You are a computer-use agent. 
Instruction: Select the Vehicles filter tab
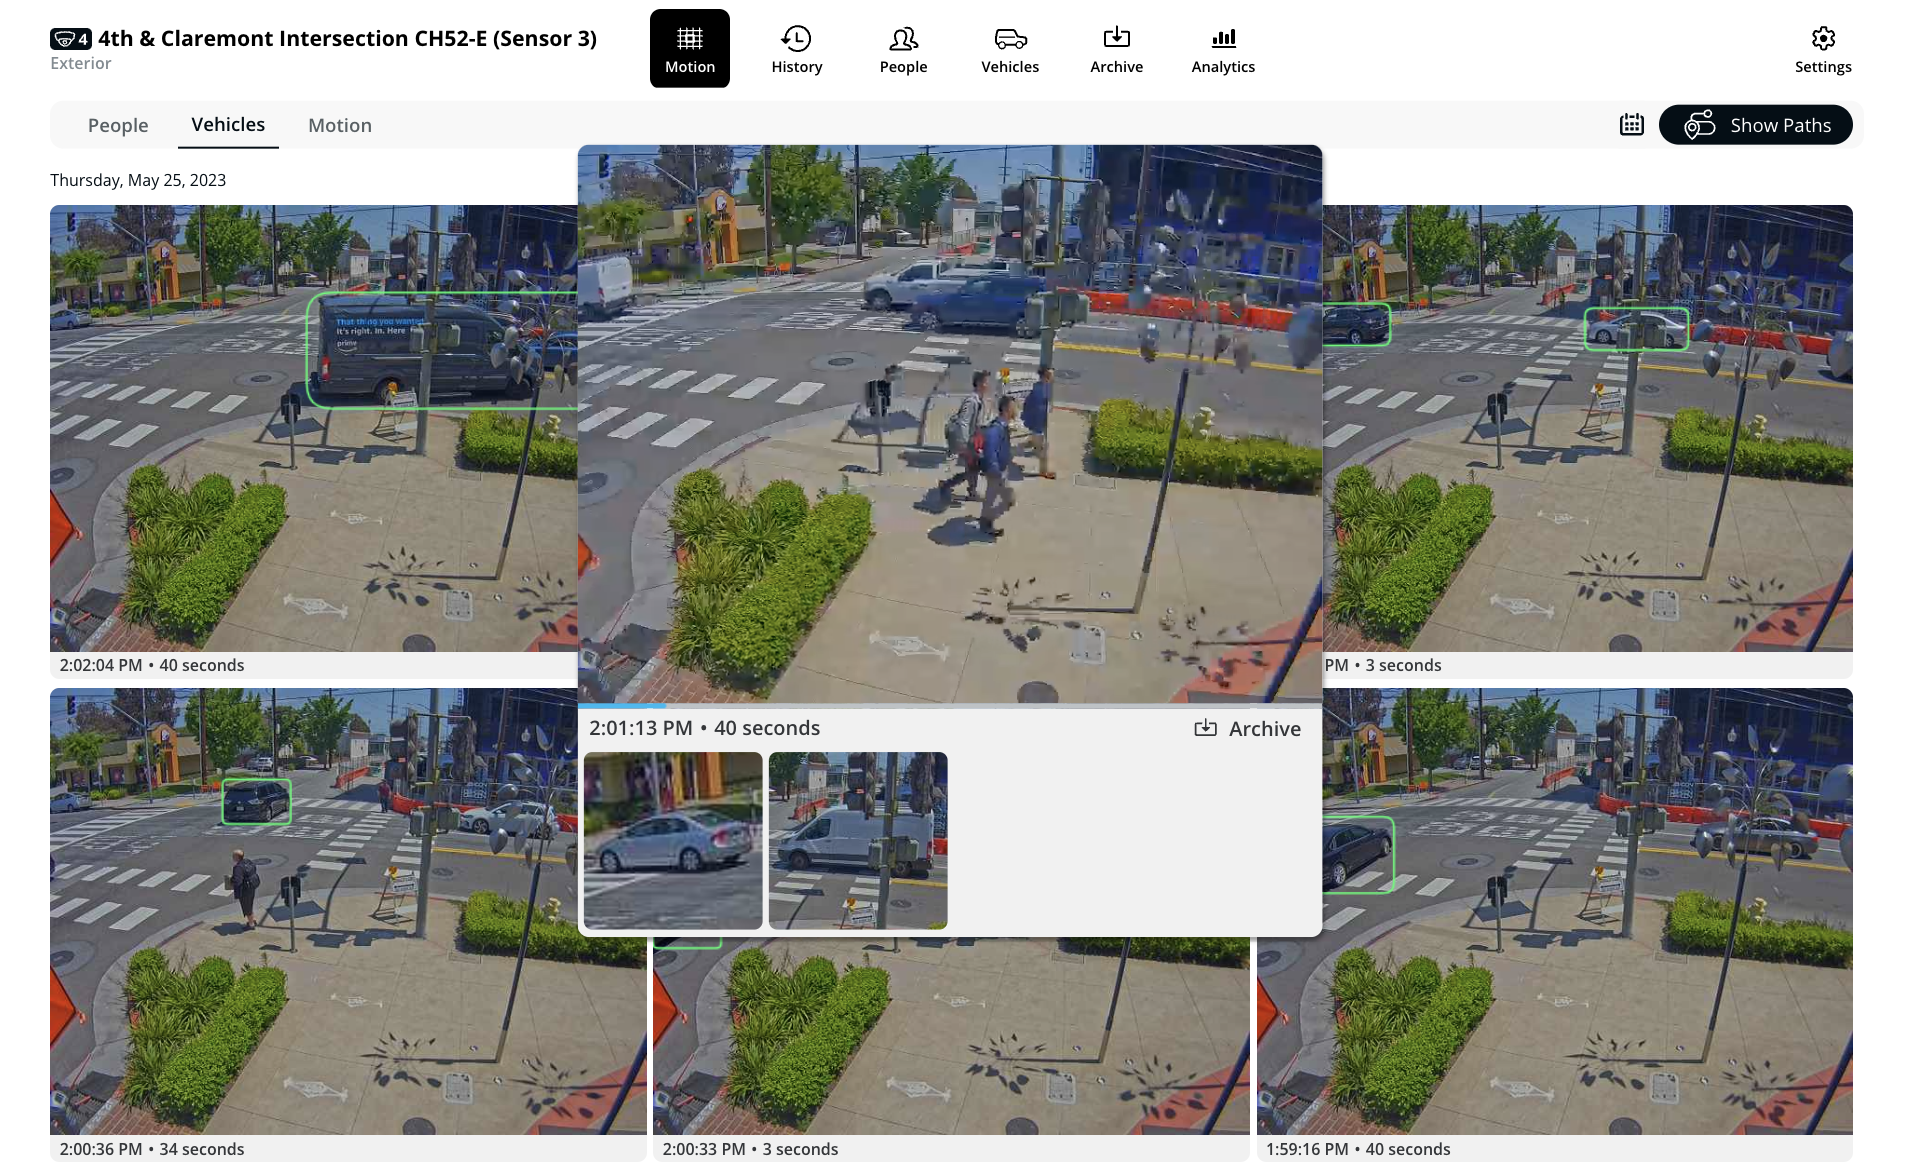pos(228,125)
